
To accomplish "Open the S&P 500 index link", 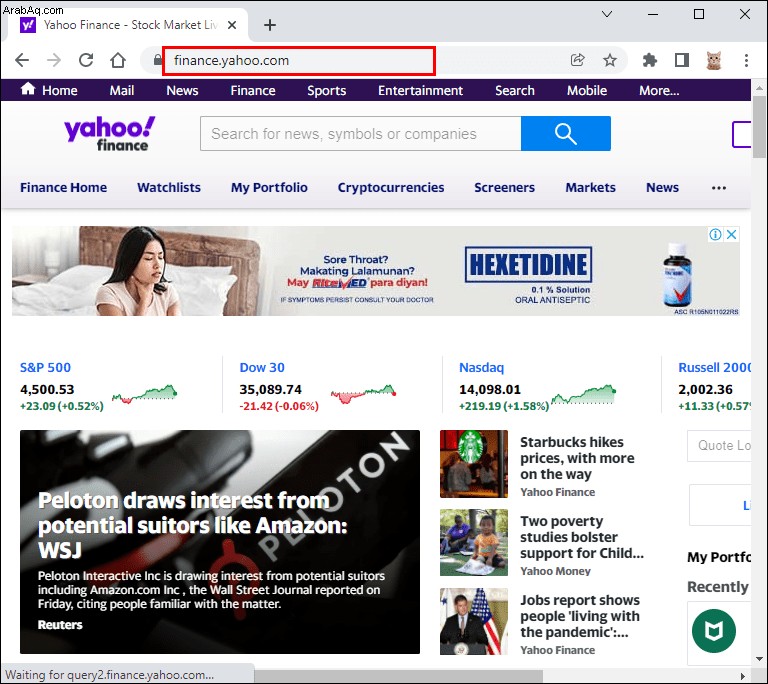I will [x=45, y=367].
